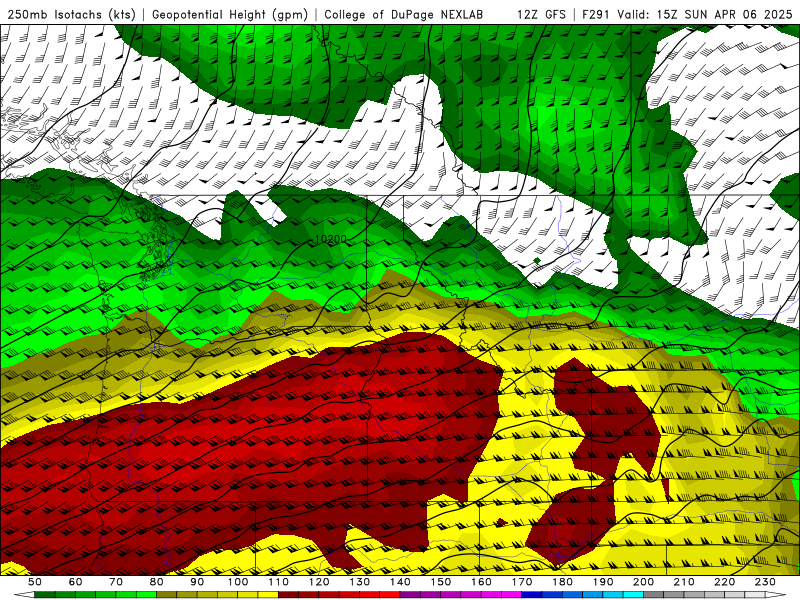800x600 pixels.
Task: Click the legend value "60"
Action: 76,582
